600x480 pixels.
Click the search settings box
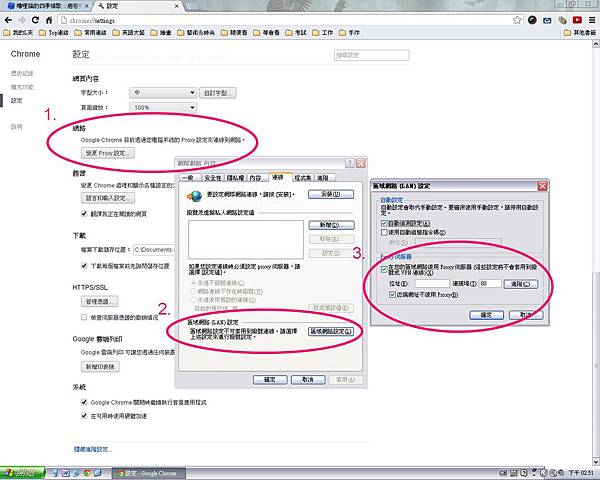tap(371, 55)
